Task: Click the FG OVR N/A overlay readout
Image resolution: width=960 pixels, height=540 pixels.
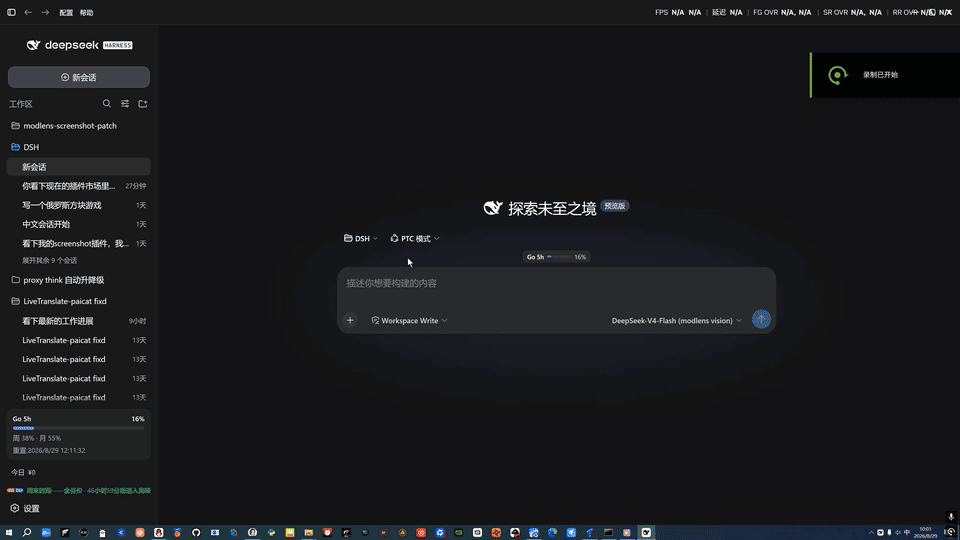Action: 782,12
